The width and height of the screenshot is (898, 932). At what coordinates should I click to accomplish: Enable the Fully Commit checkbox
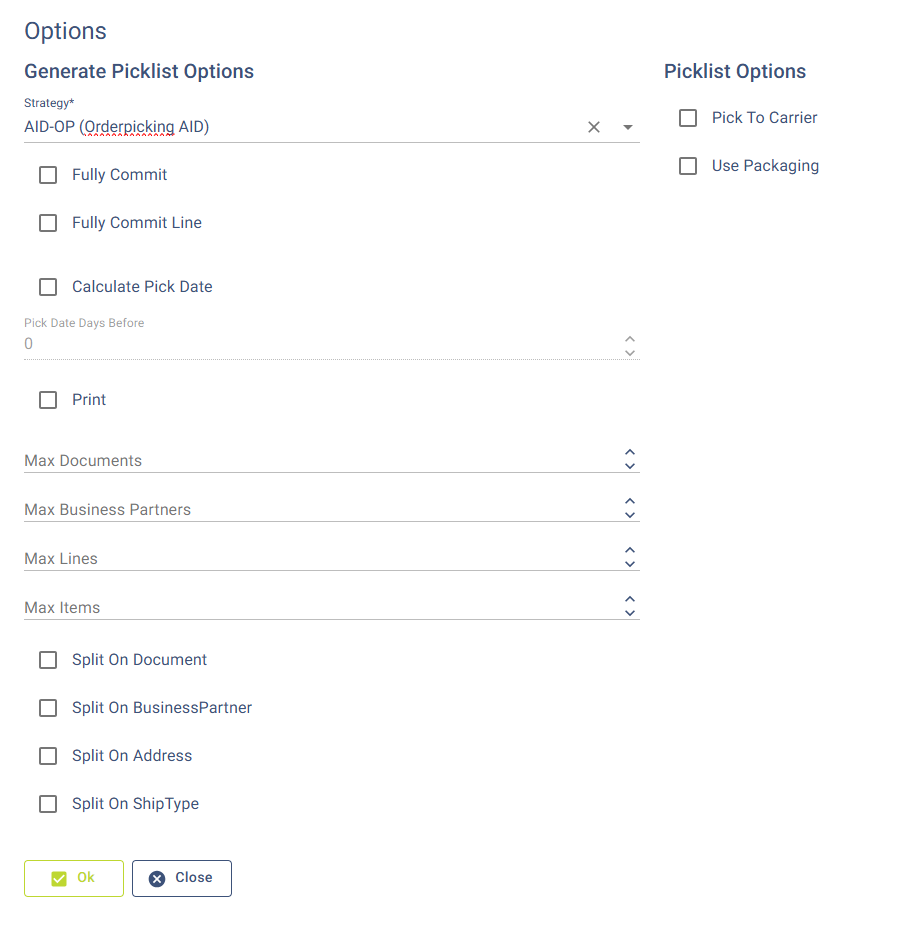(x=48, y=175)
